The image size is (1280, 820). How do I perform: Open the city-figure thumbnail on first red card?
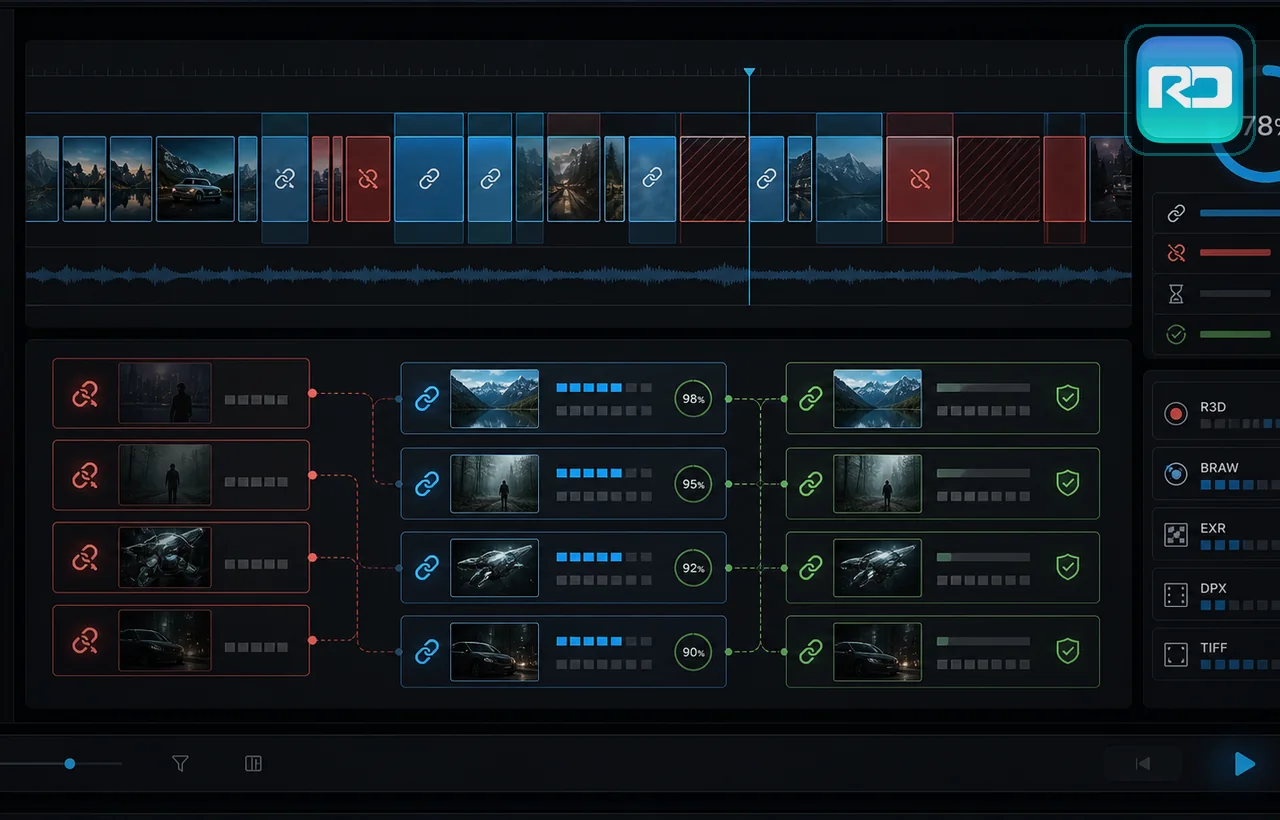[165, 394]
